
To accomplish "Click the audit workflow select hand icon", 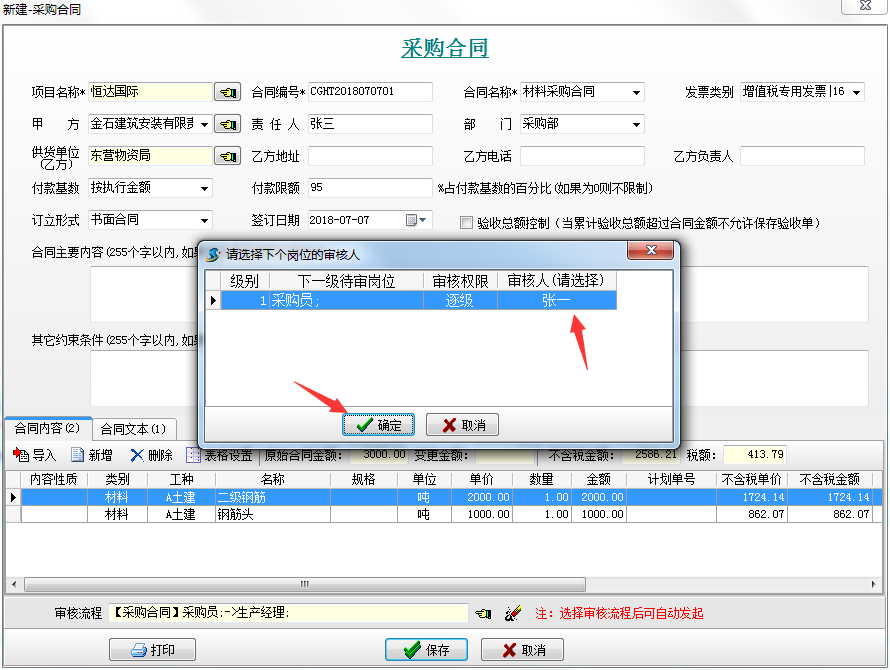I will (484, 613).
